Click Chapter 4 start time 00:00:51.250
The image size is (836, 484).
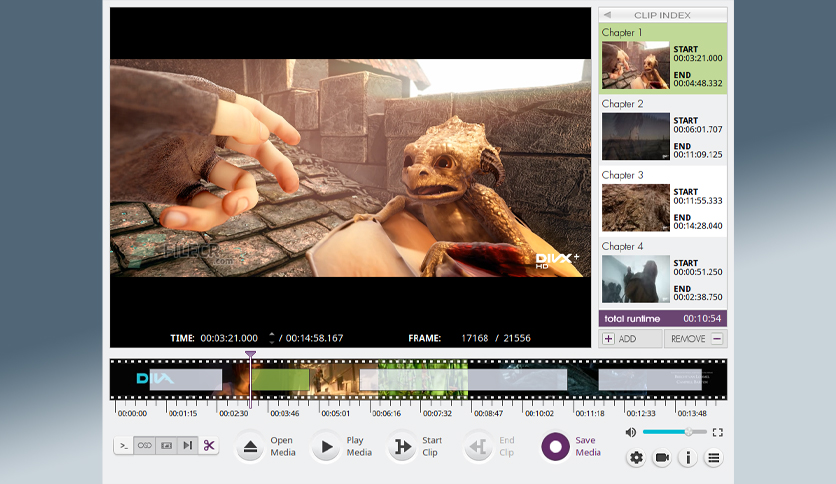click(697, 272)
